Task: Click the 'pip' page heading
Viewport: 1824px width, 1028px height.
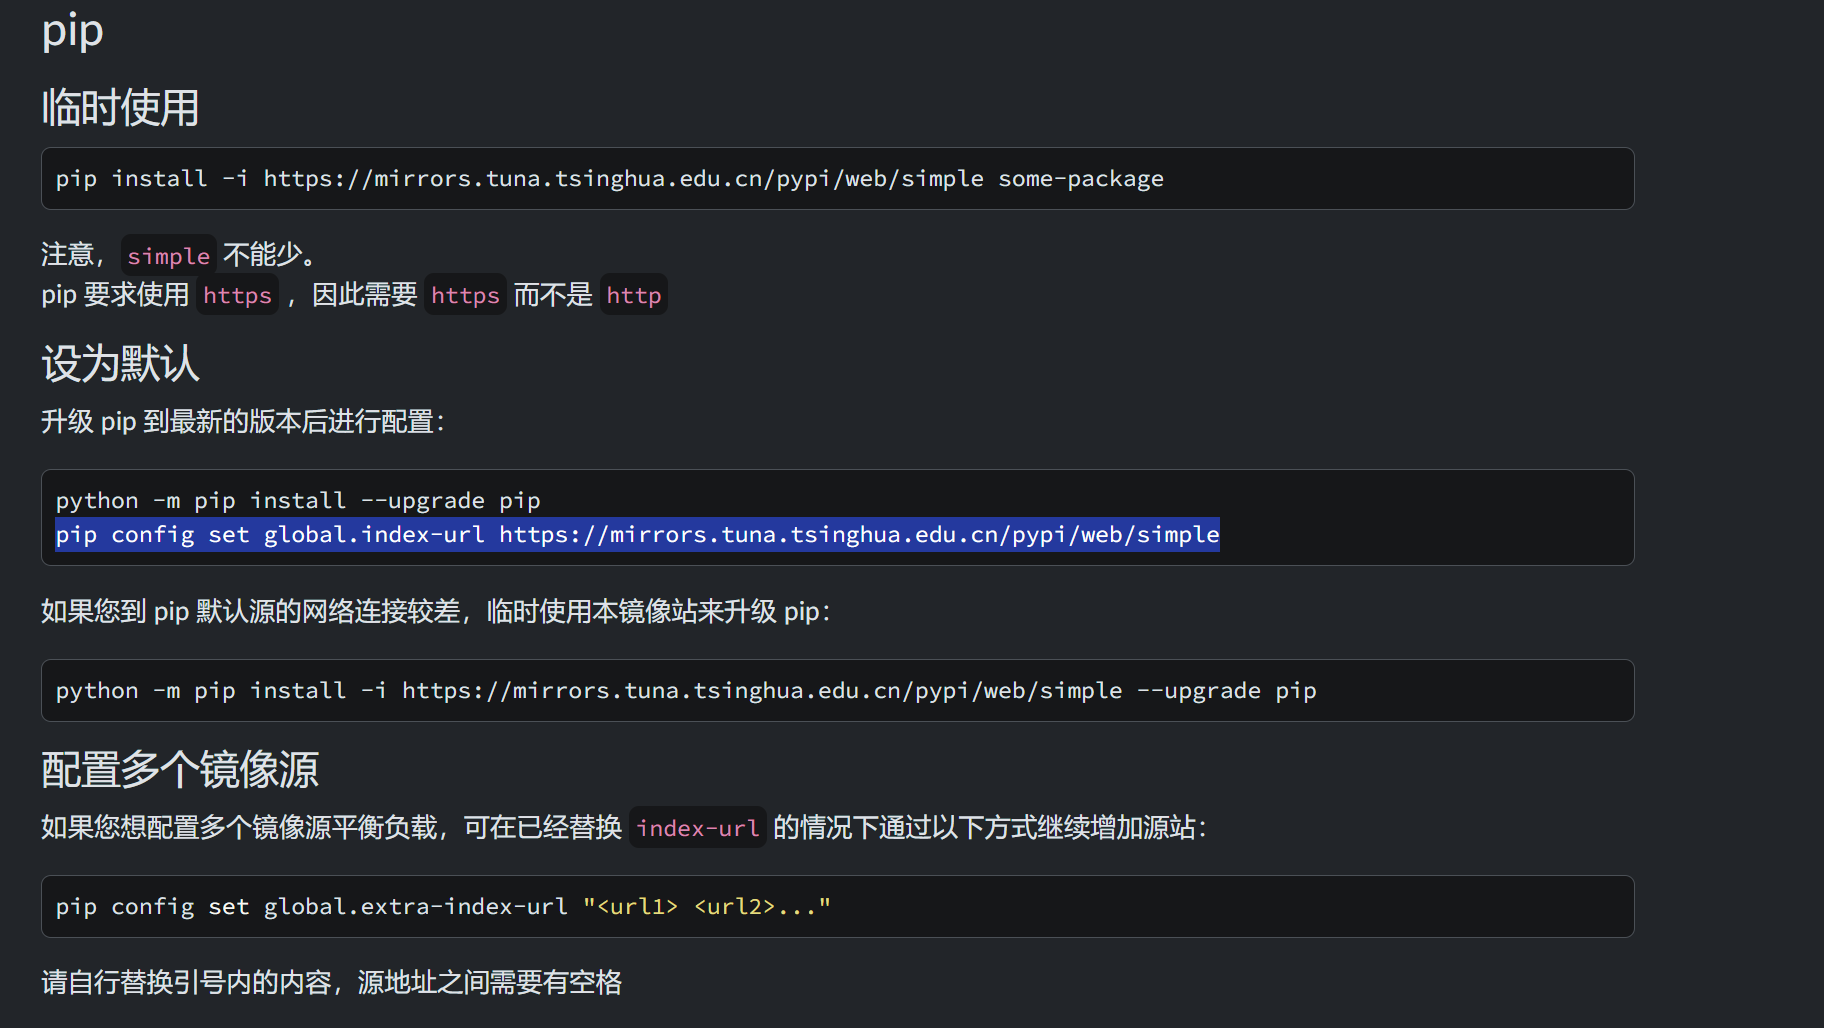Action: coord(72,32)
